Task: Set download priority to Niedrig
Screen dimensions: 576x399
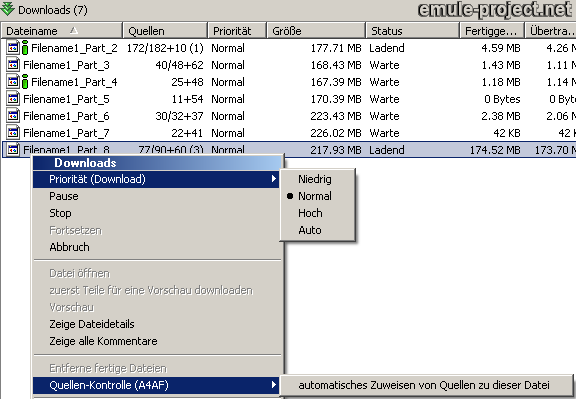Action: 314,179
